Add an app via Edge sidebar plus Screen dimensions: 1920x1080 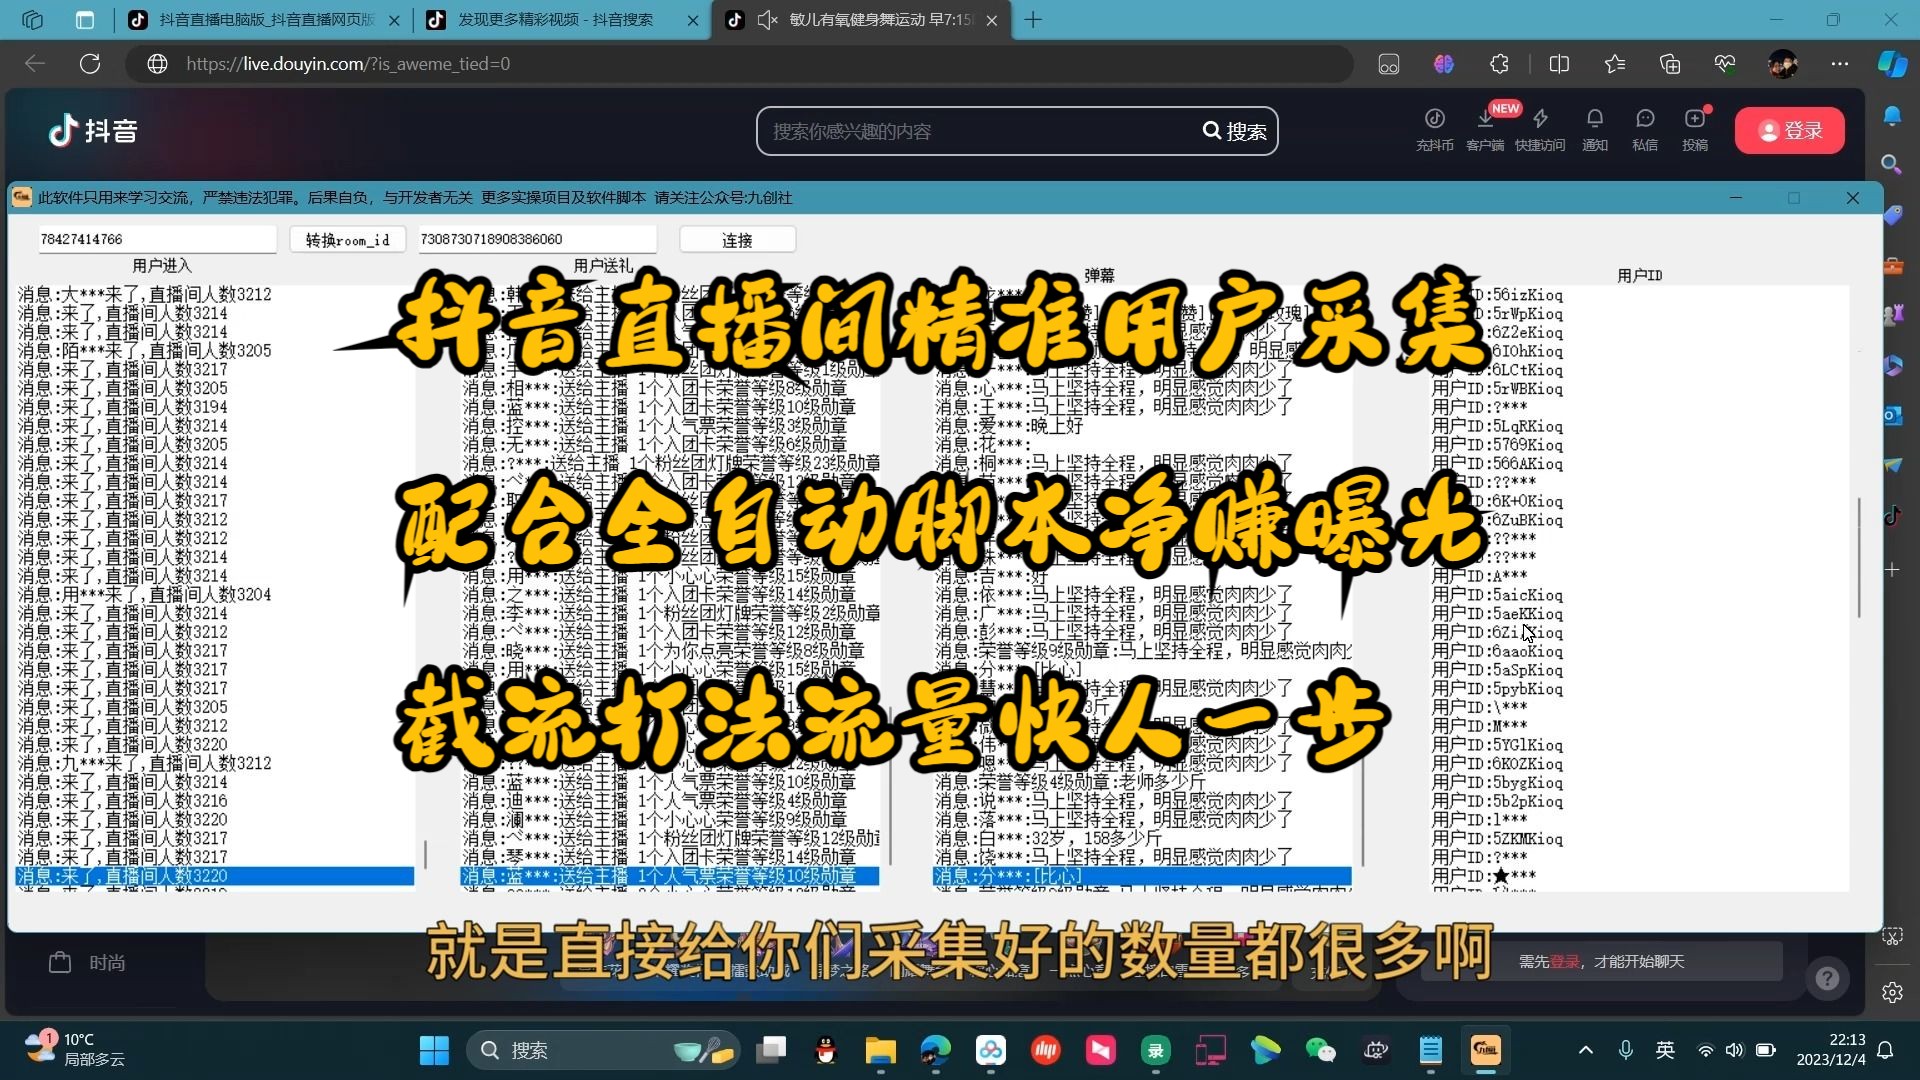pos(1892,570)
